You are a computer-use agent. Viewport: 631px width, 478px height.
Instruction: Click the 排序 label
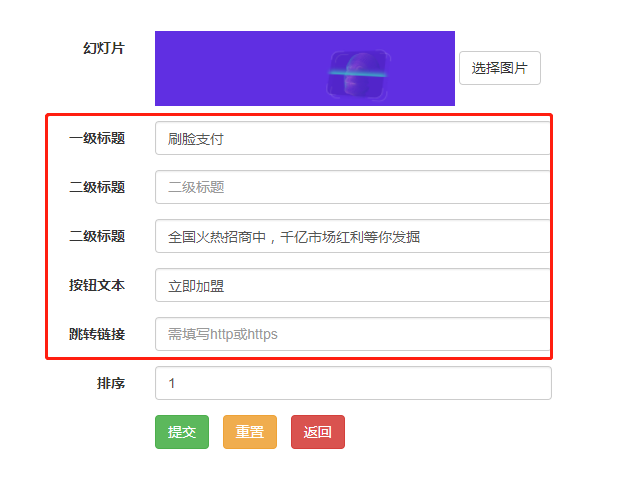(111, 383)
